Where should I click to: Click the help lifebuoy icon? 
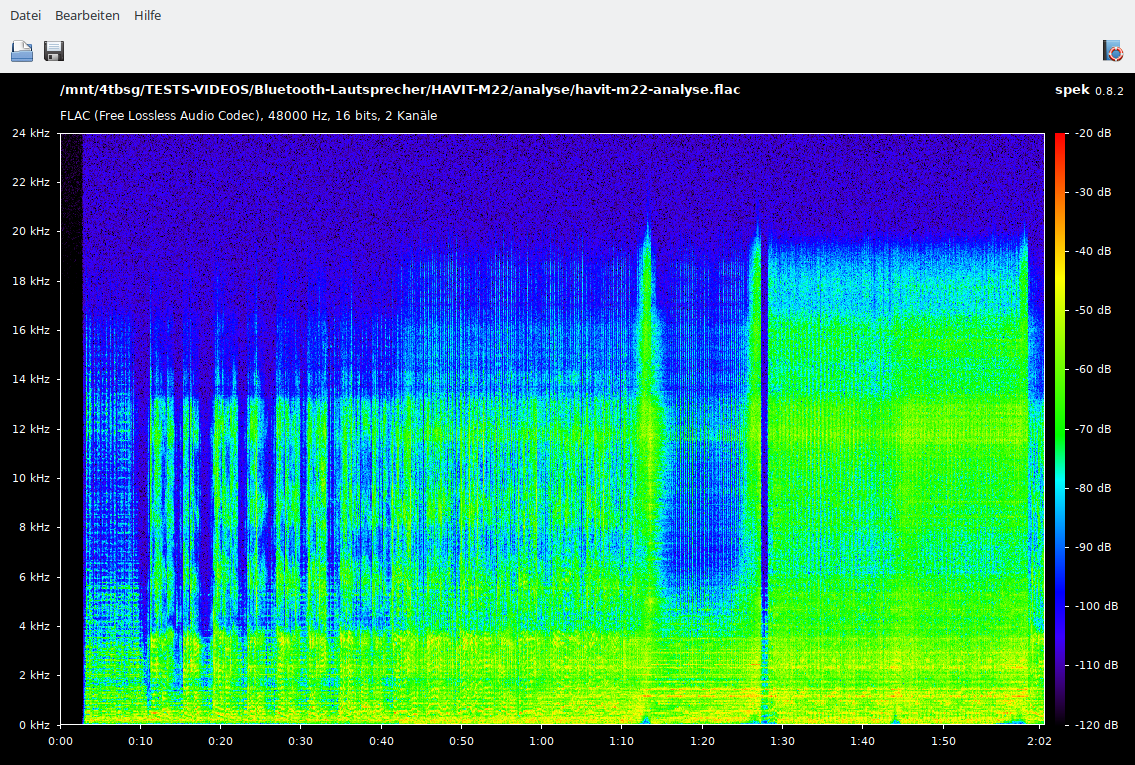coord(1113,51)
